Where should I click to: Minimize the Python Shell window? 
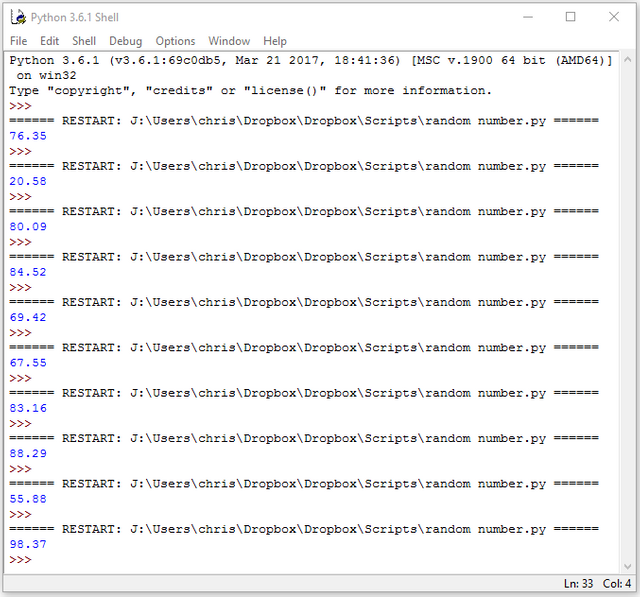click(528, 17)
